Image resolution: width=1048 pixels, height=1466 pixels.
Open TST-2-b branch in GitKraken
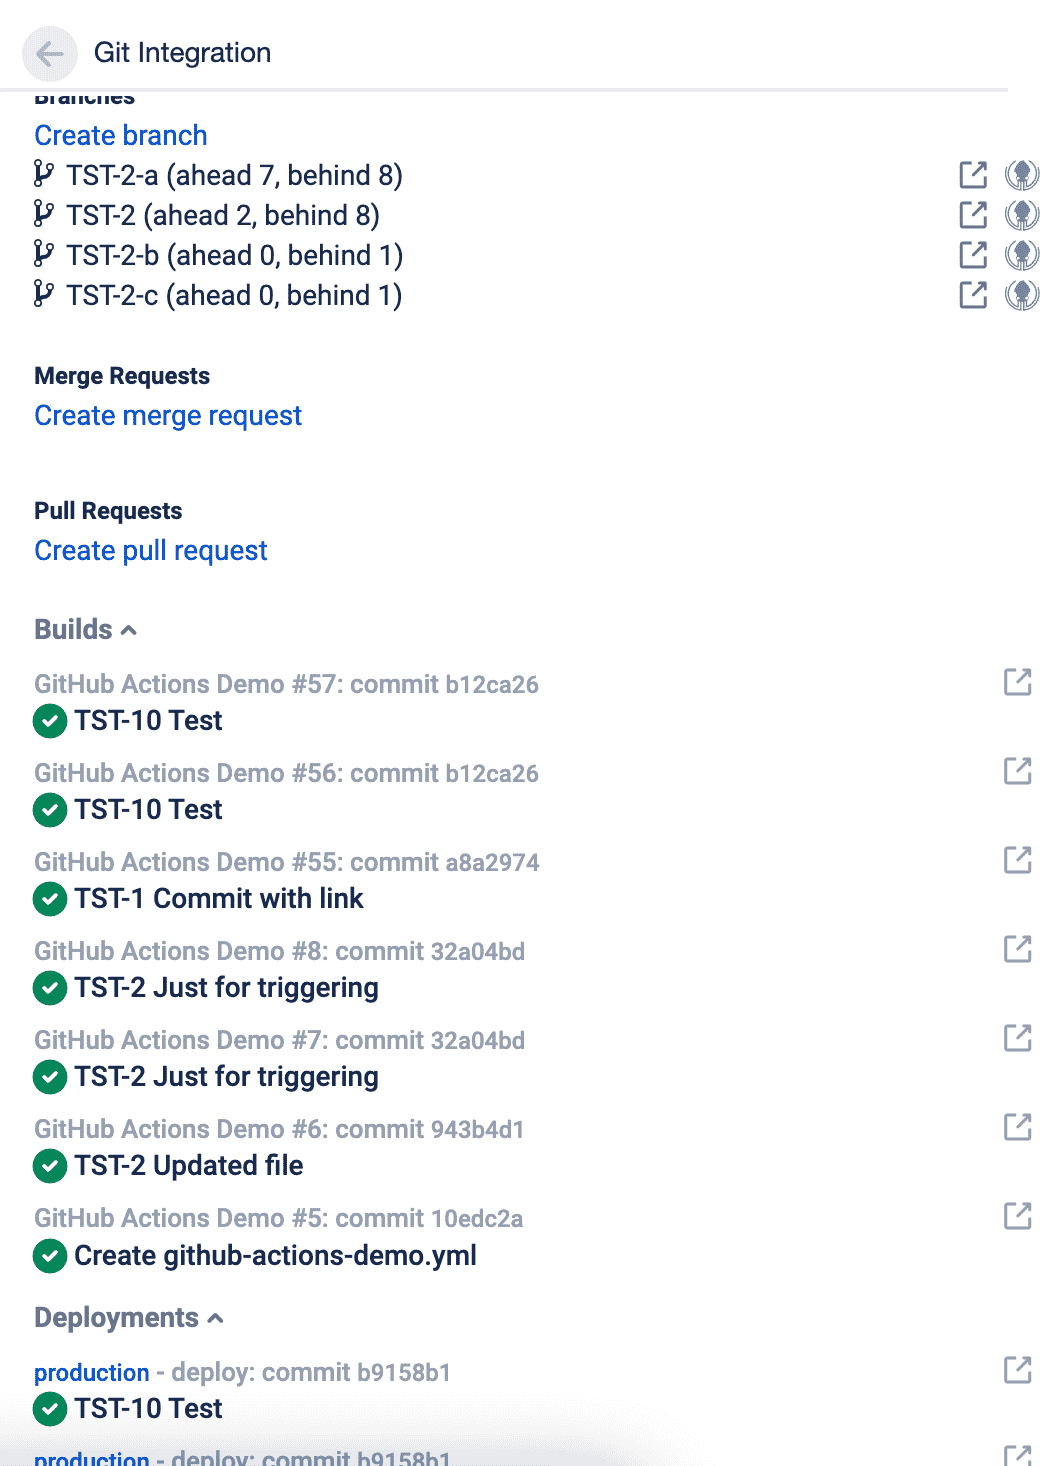1021,255
